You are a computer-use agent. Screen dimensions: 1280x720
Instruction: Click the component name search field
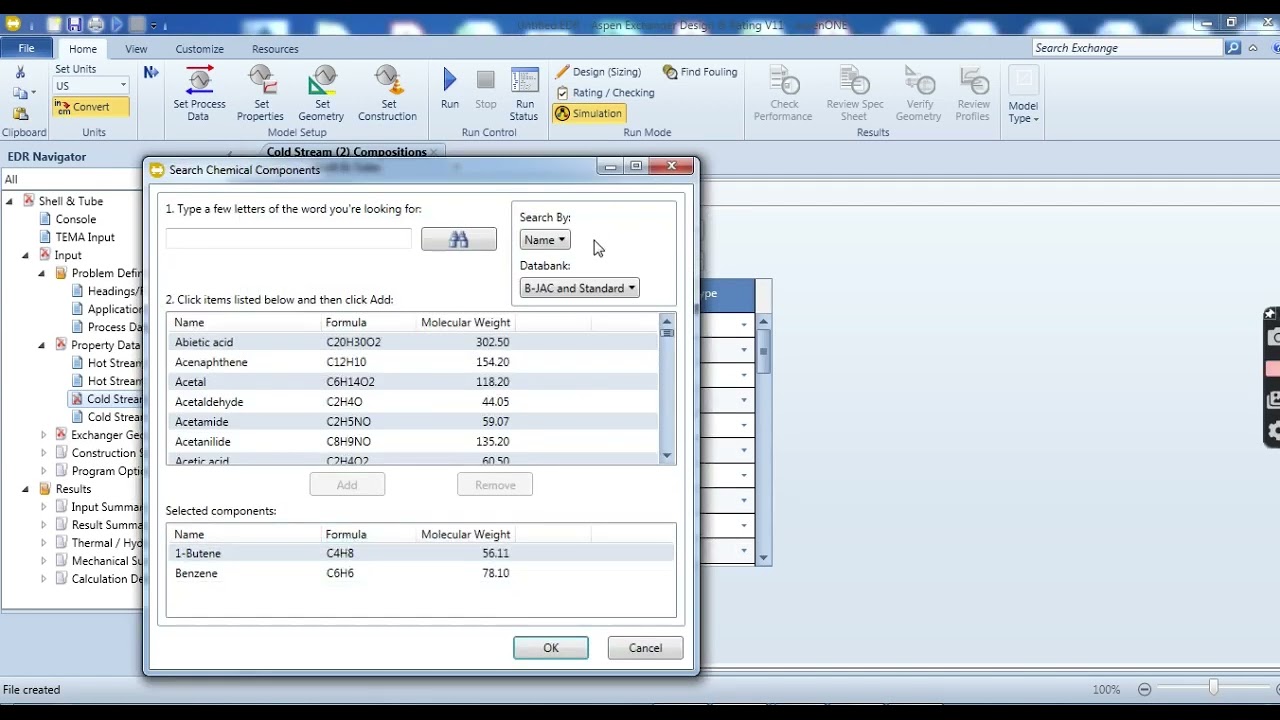pyautogui.click(x=289, y=239)
